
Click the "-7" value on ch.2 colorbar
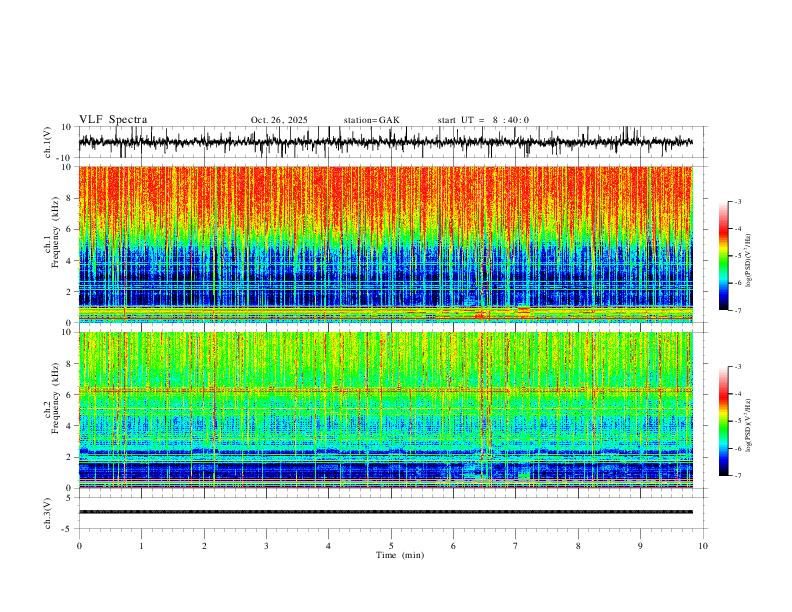click(738, 476)
